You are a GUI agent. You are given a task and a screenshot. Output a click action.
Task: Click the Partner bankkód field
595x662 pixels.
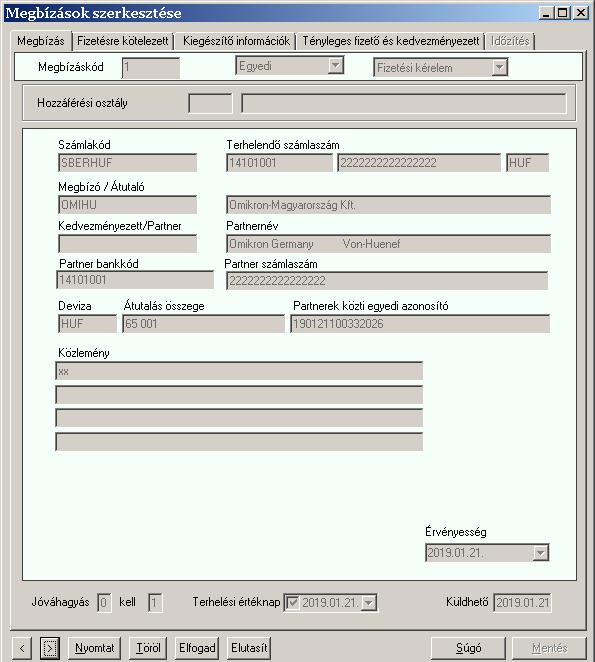click(135, 280)
